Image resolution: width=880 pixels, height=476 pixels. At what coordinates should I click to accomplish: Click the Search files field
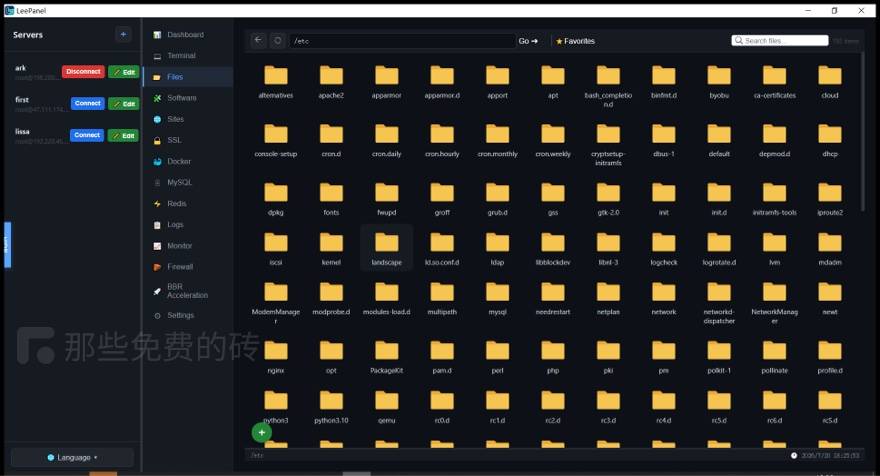pos(780,40)
